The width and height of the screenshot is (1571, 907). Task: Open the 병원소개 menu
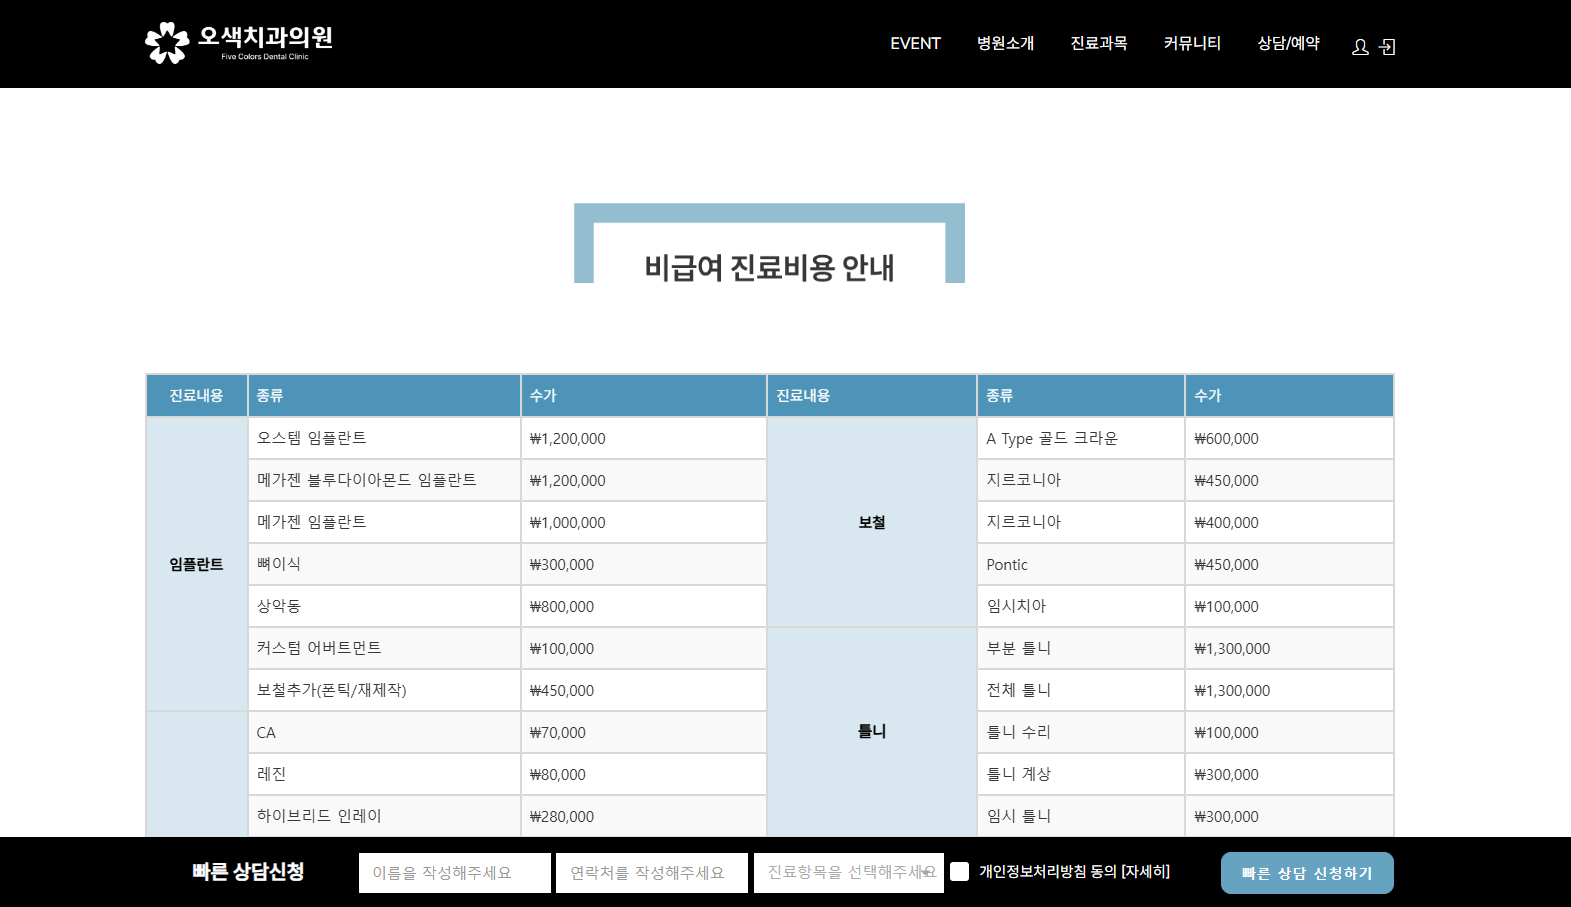click(x=1005, y=43)
